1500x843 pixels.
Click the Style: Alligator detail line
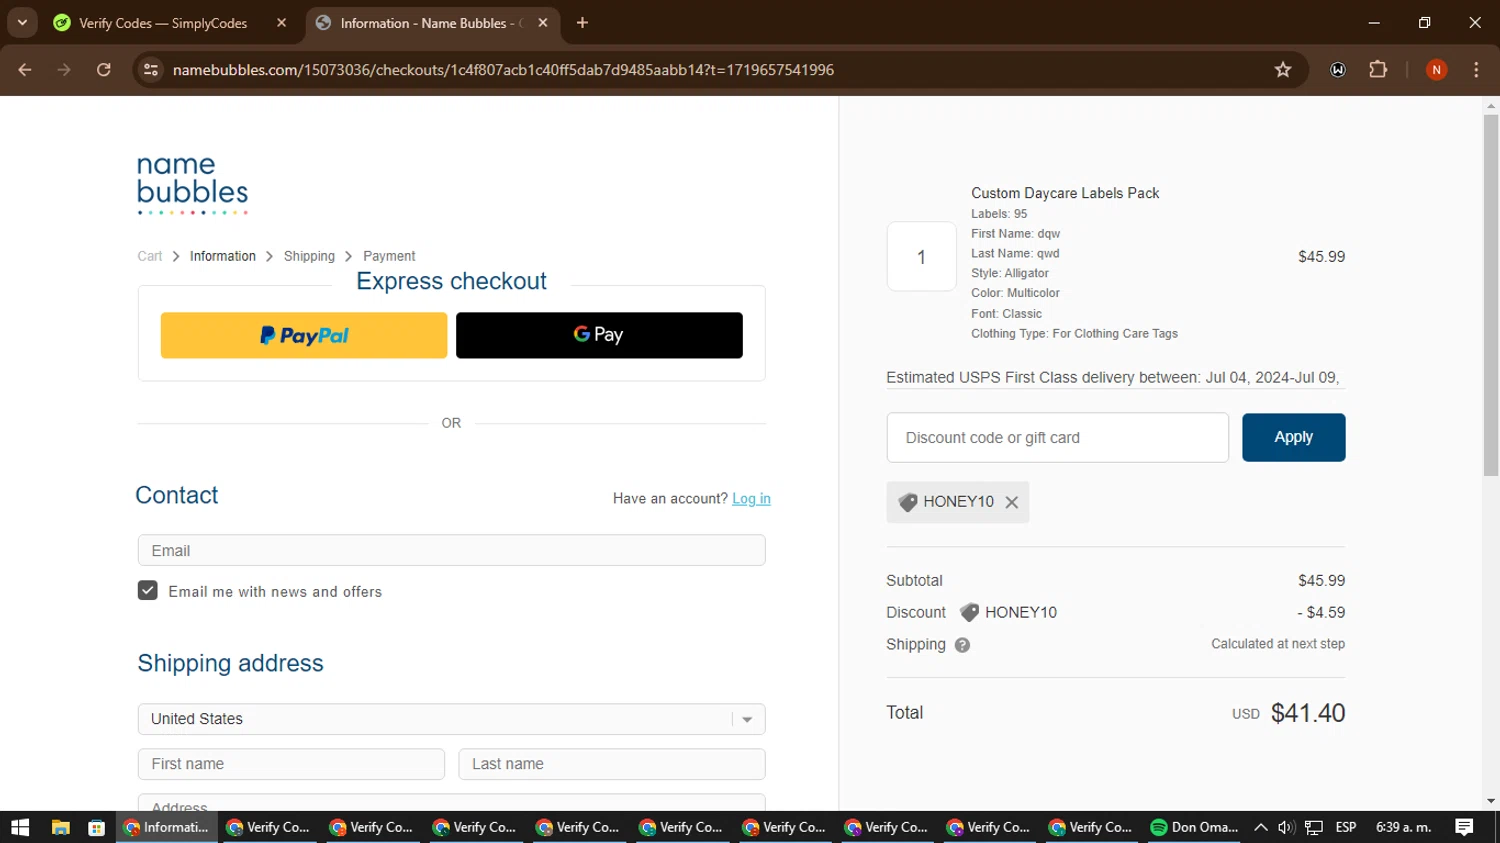pos(1010,273)
